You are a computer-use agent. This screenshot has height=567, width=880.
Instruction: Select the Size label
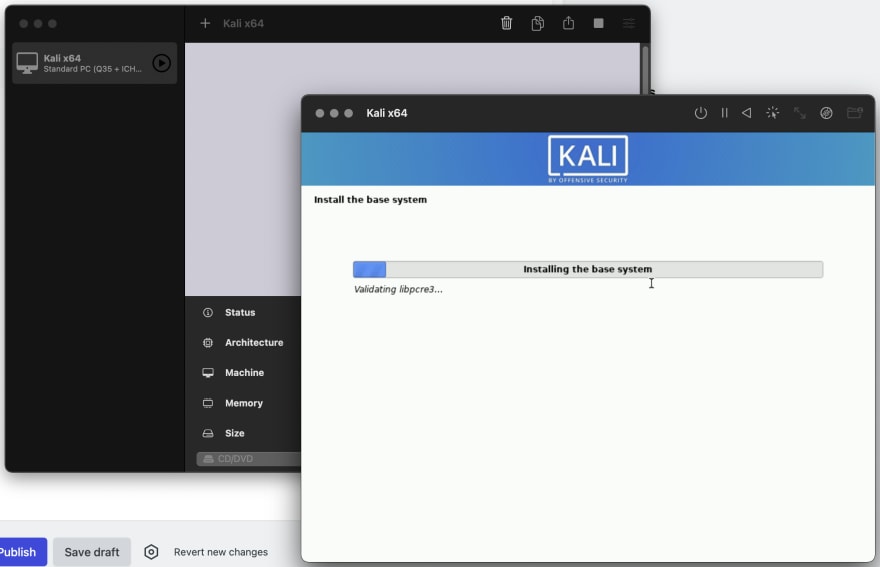click(235, 433)
